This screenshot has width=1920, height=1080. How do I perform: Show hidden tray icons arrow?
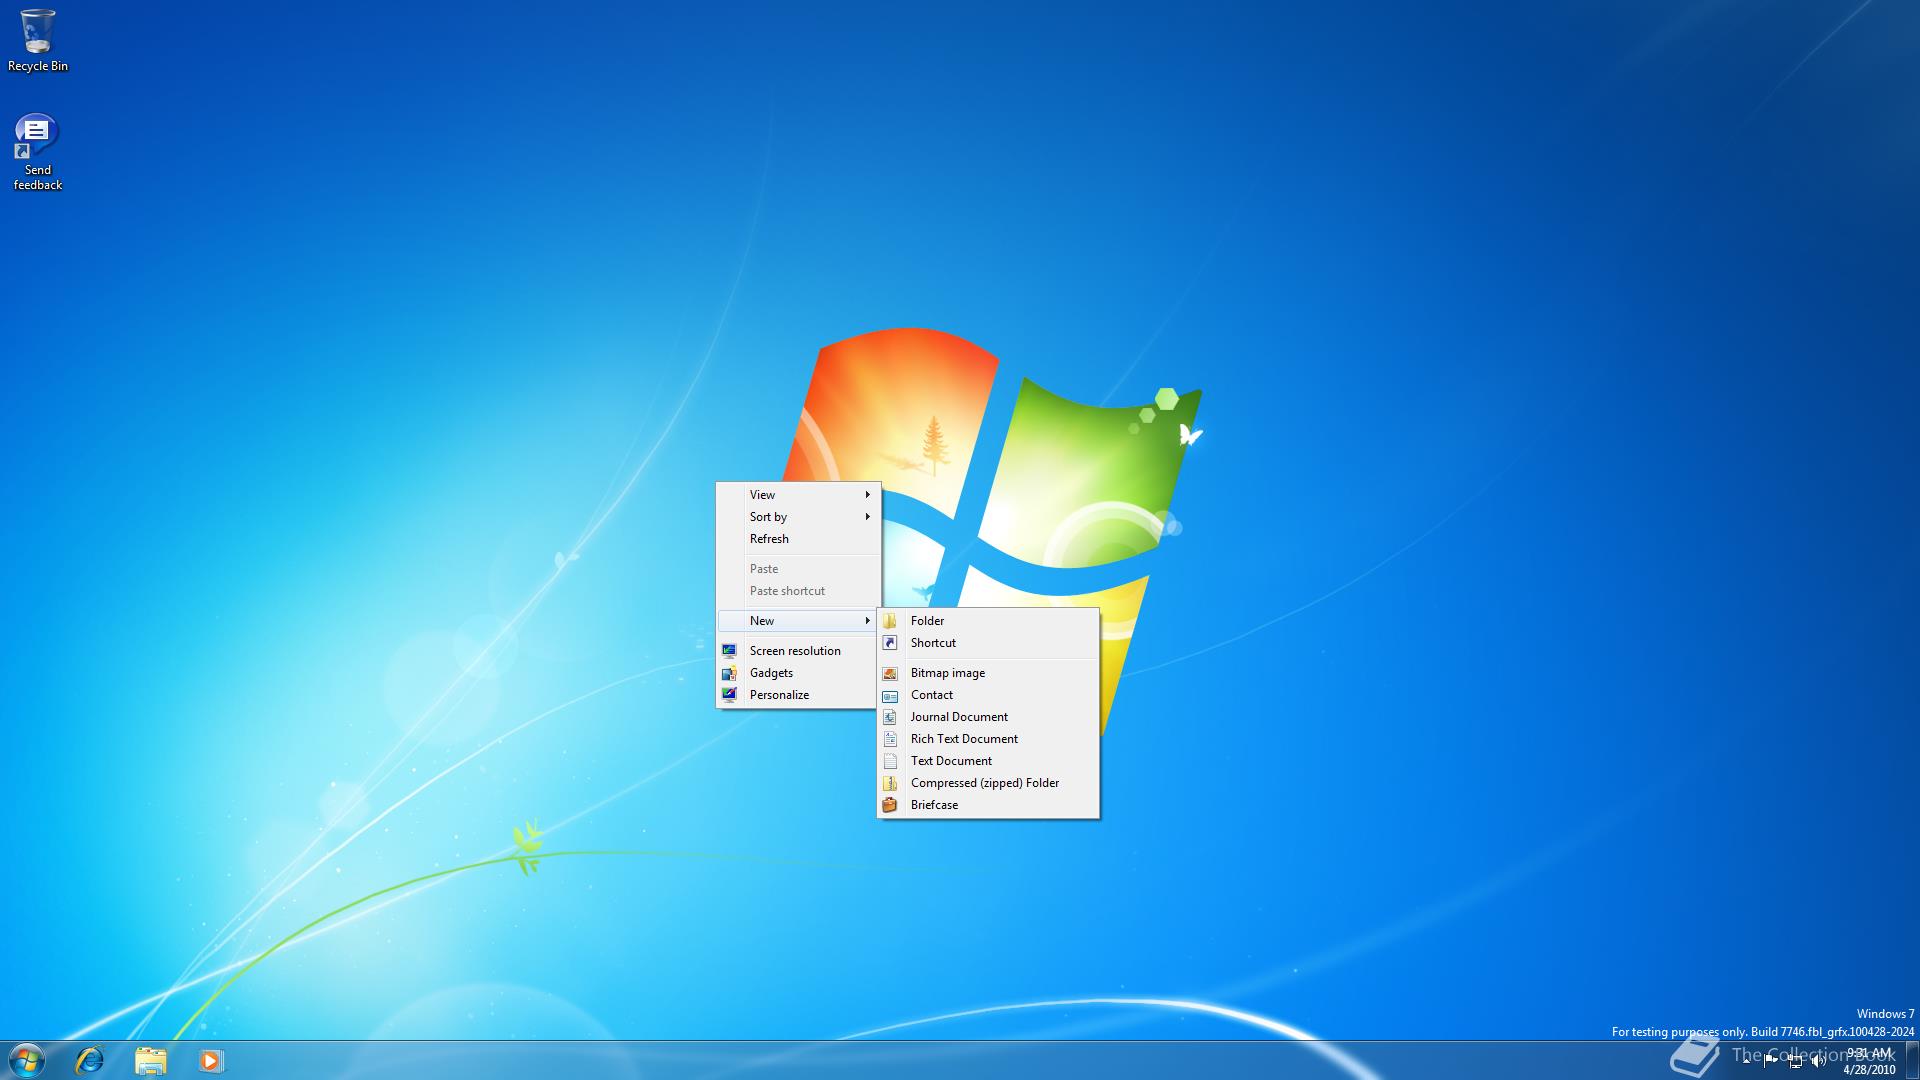click(1747, 1061)
